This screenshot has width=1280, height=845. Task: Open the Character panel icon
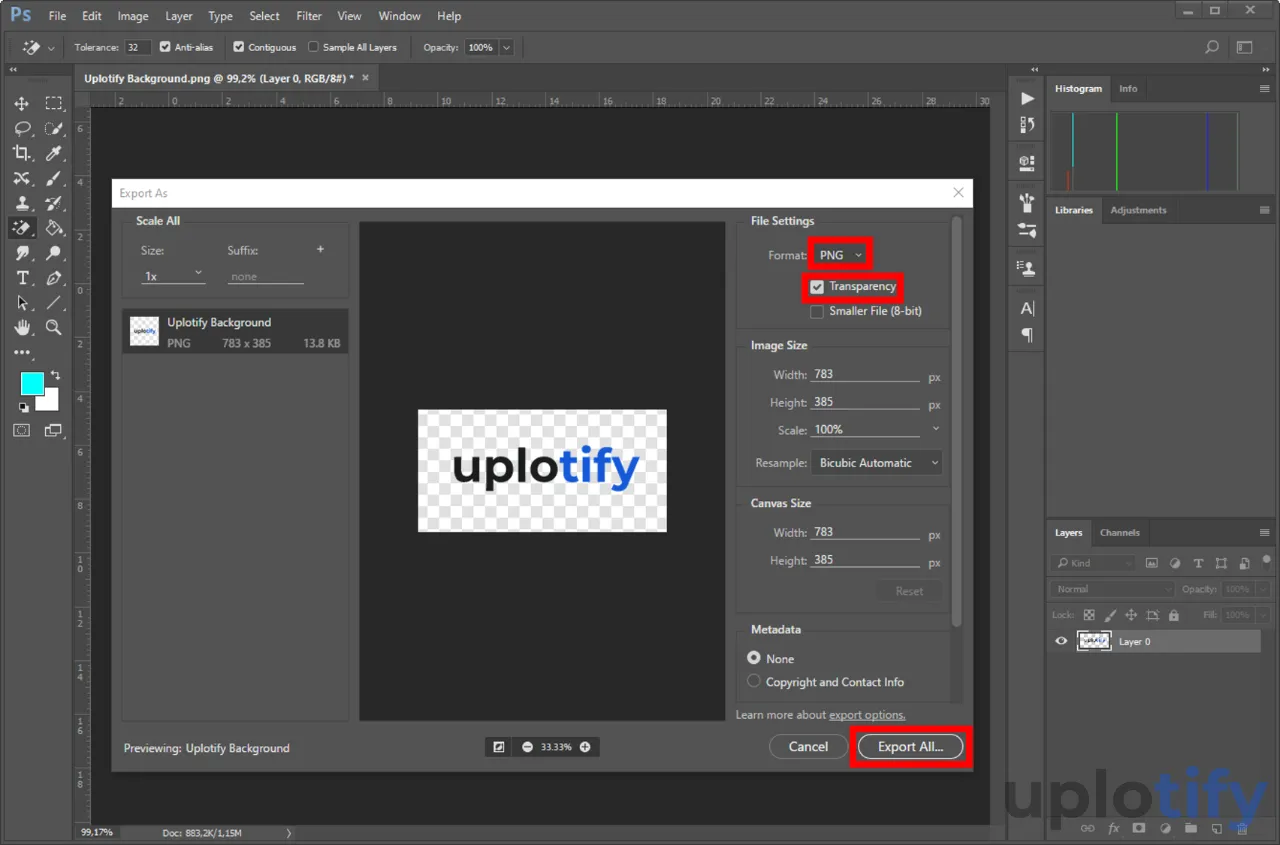1027,308
